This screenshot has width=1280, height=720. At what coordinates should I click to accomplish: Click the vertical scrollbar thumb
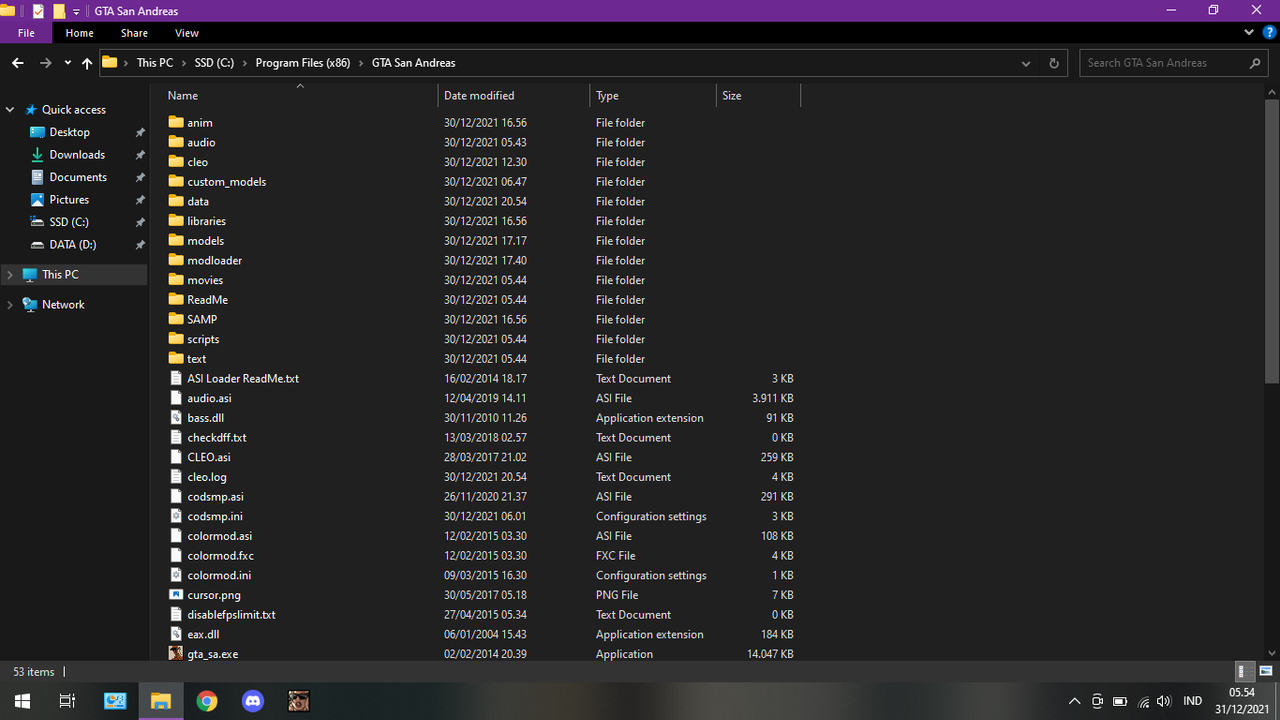coord(1272,240)
